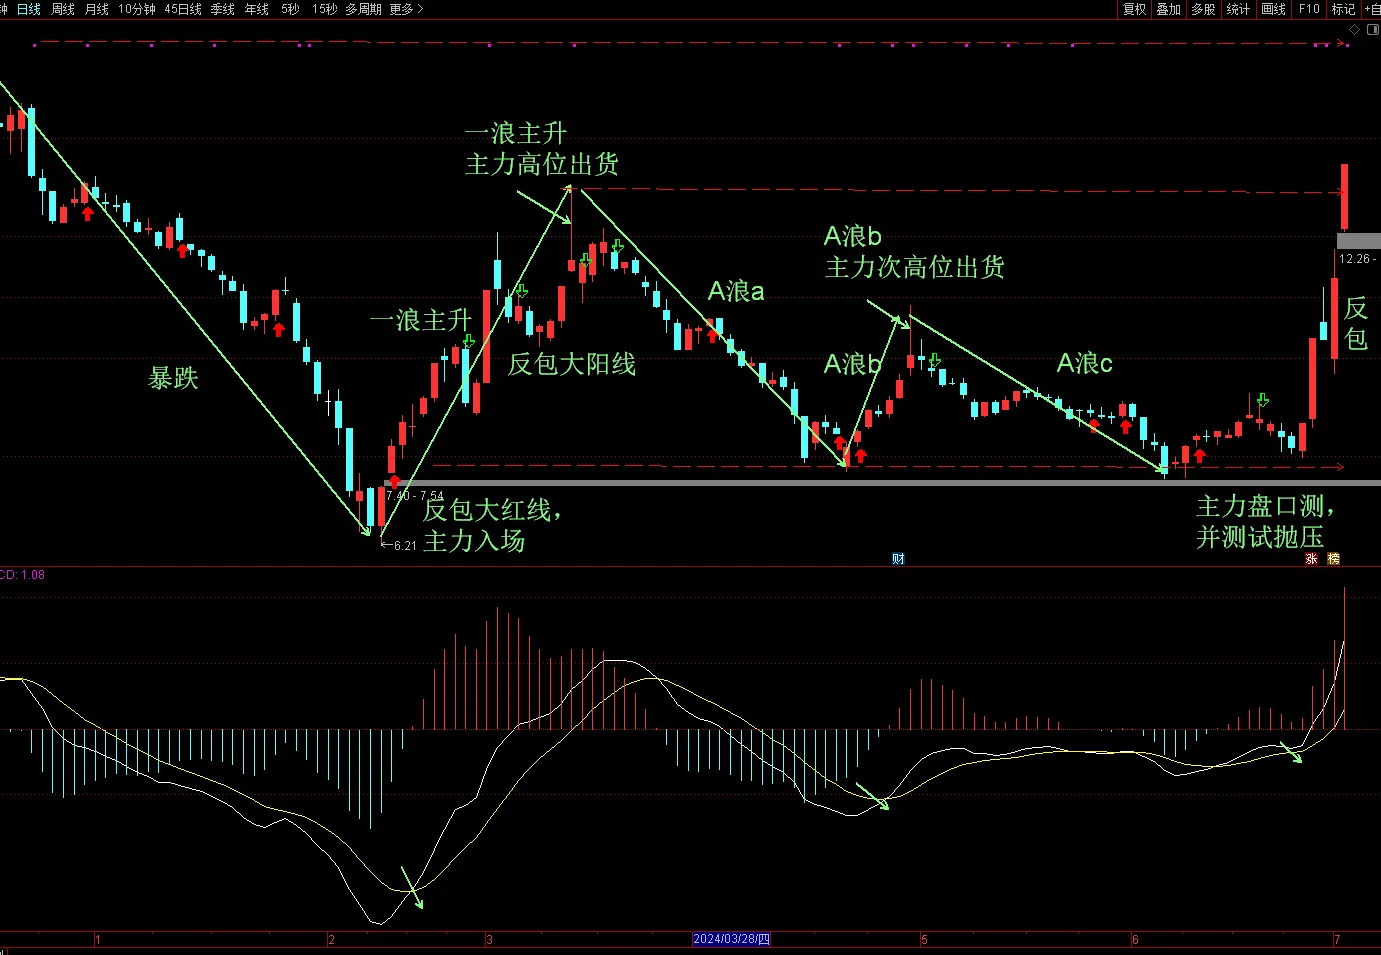Select the A浪a annotation label

pyautogui.click(x=736, y=291)
